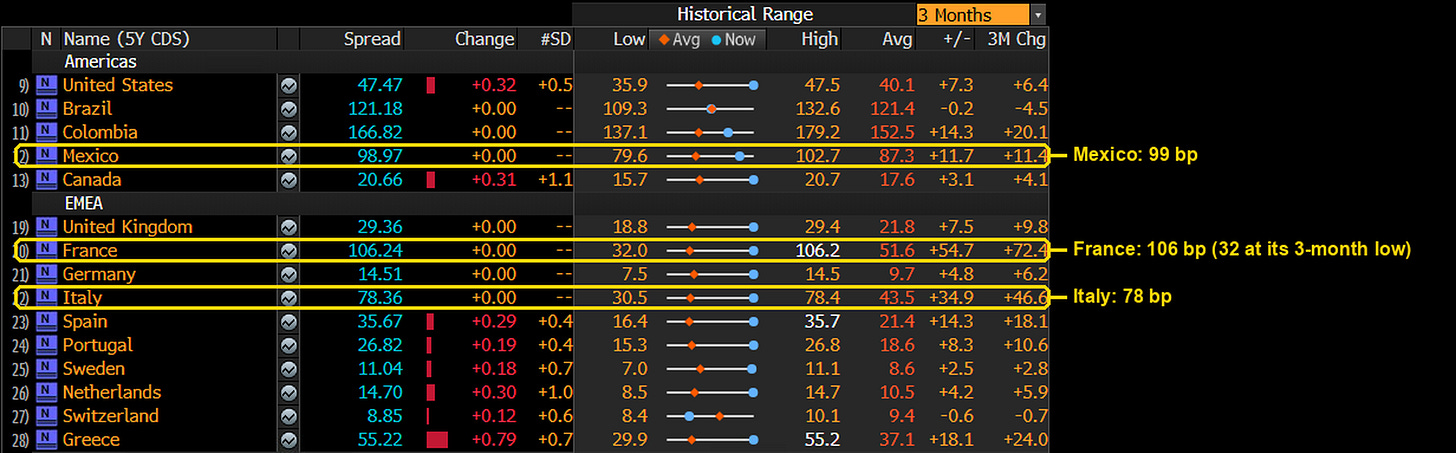Open the chart icon for Germany

click(x=289, y=274)
